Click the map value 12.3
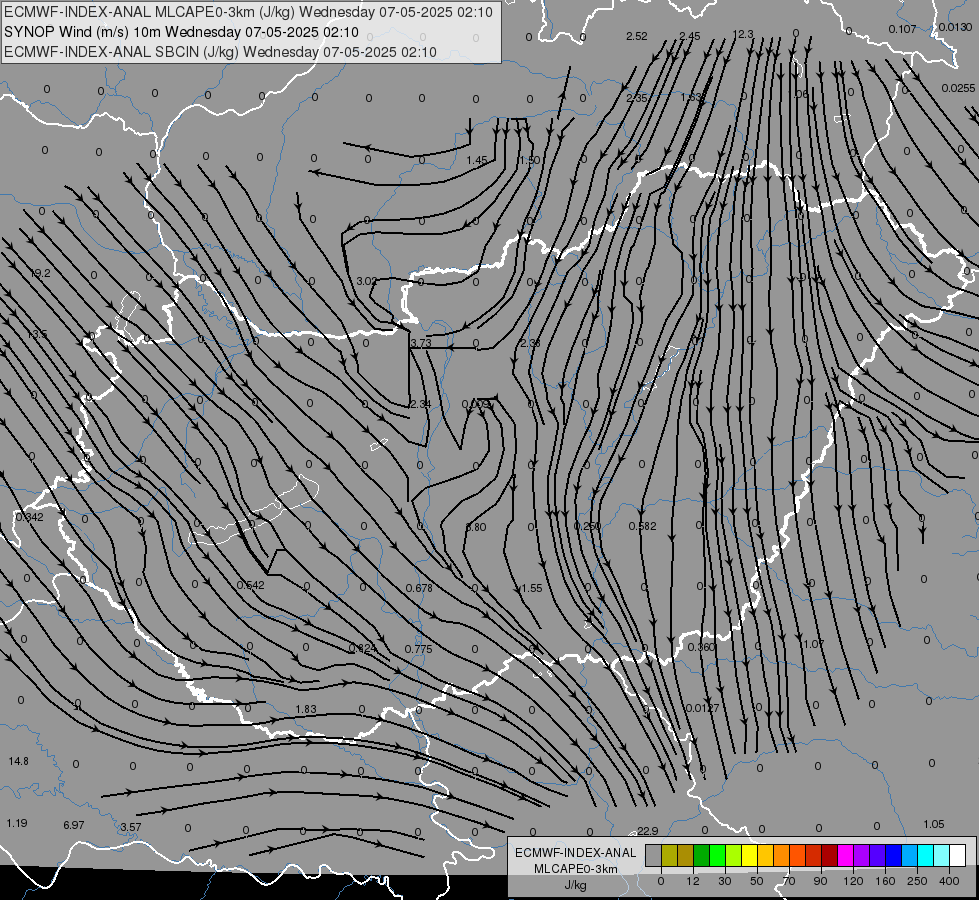Image resolution: width=979 pixels, height=900 pixels. click(743, 34)
